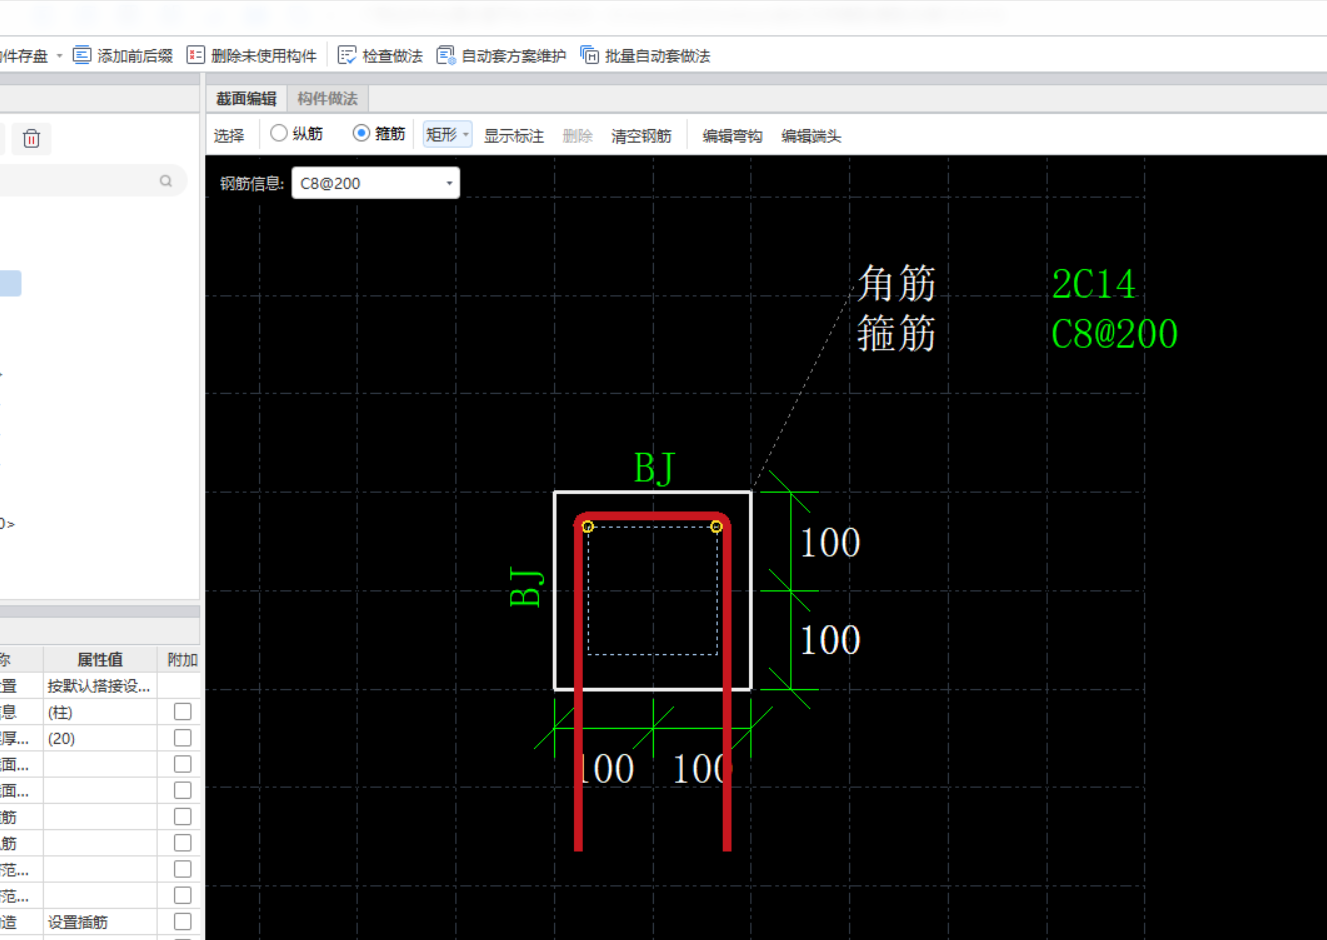
Task: Click the (20) property value cell
Action: (x=99, y=738)
